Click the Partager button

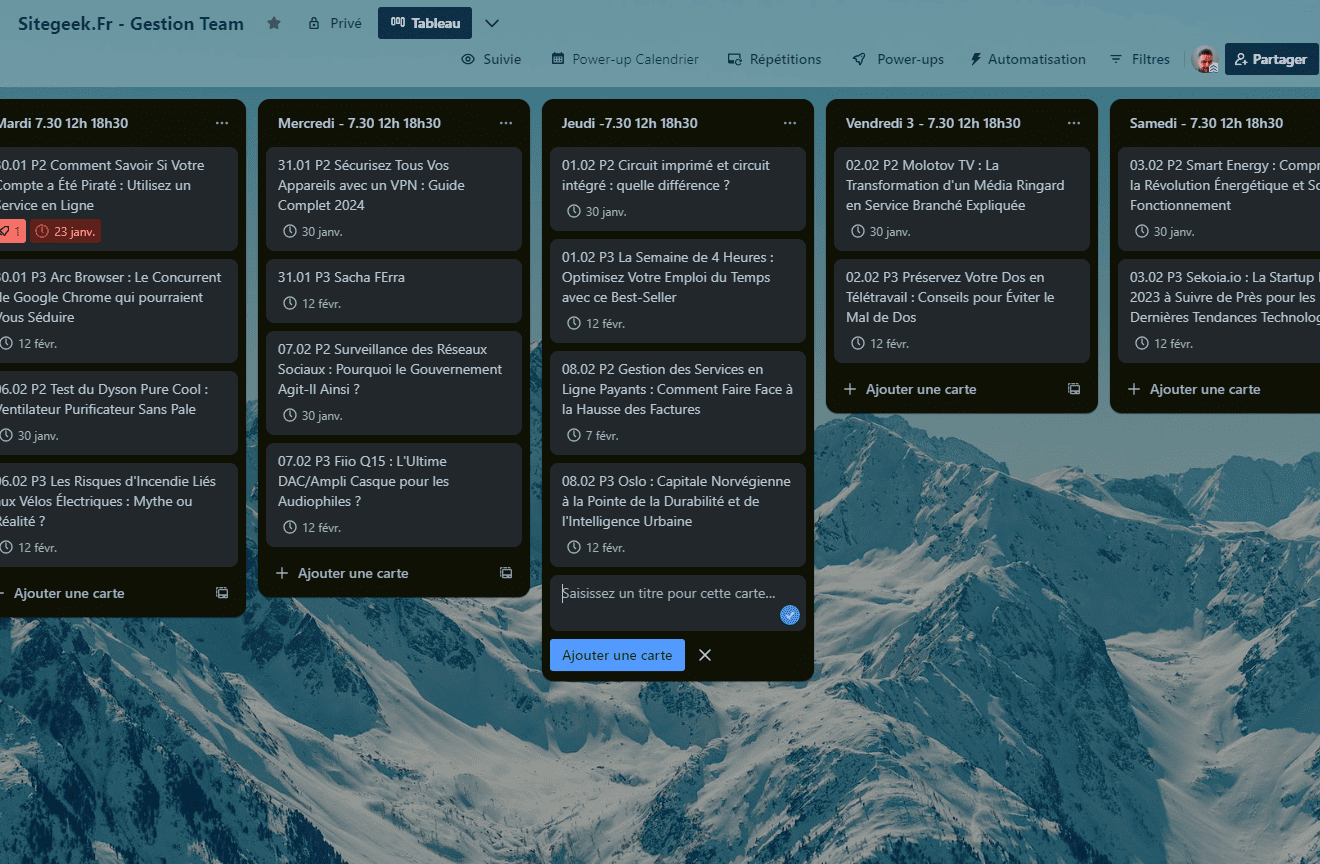pos(1270,59)
